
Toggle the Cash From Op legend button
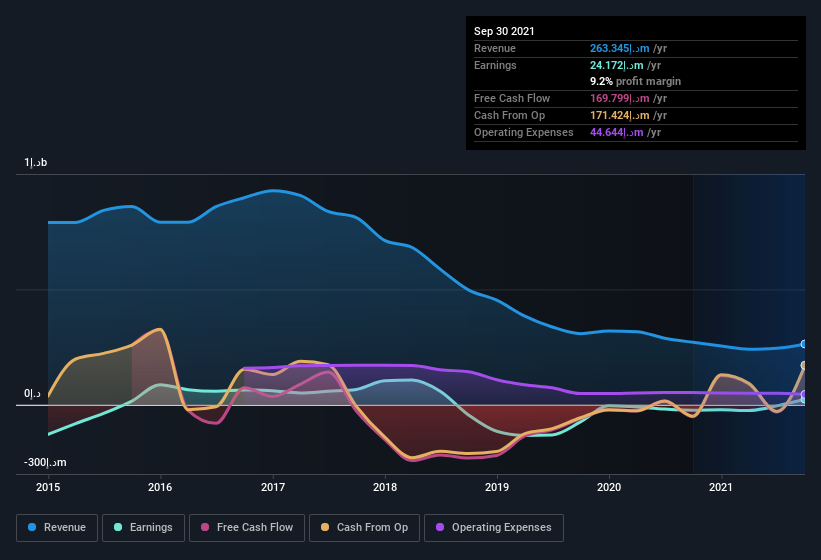364,528
